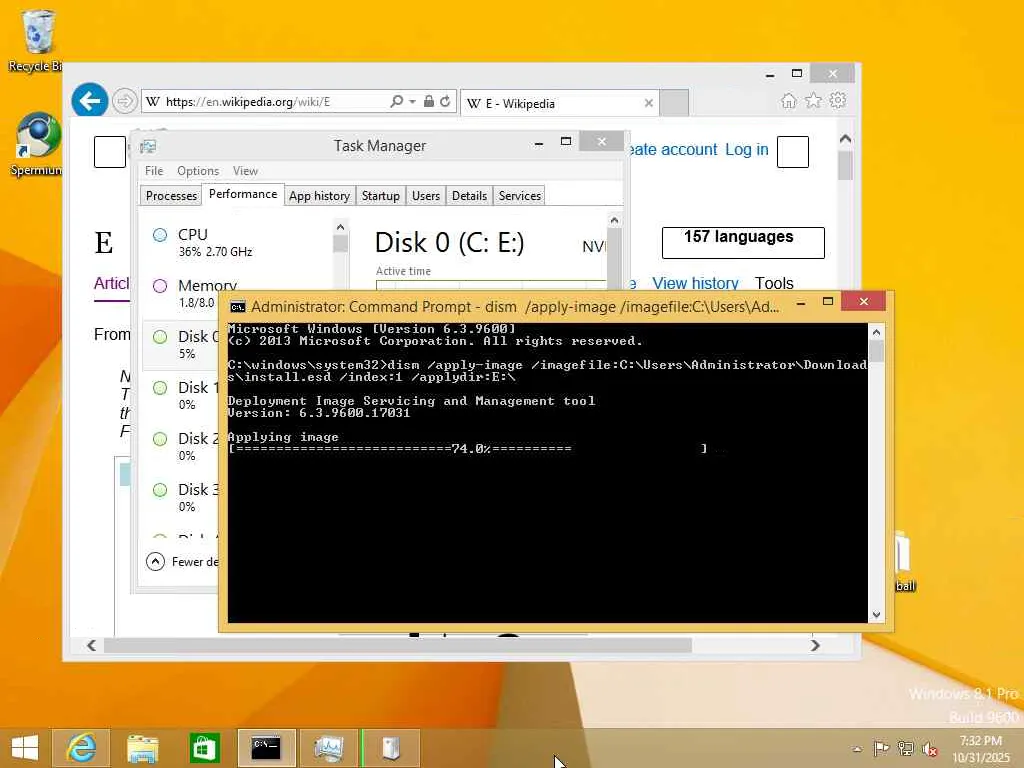Image resolution: width=1024 pixels, height=768 pixels.
Task: Select the Performance tab
Action: [243, 194]
